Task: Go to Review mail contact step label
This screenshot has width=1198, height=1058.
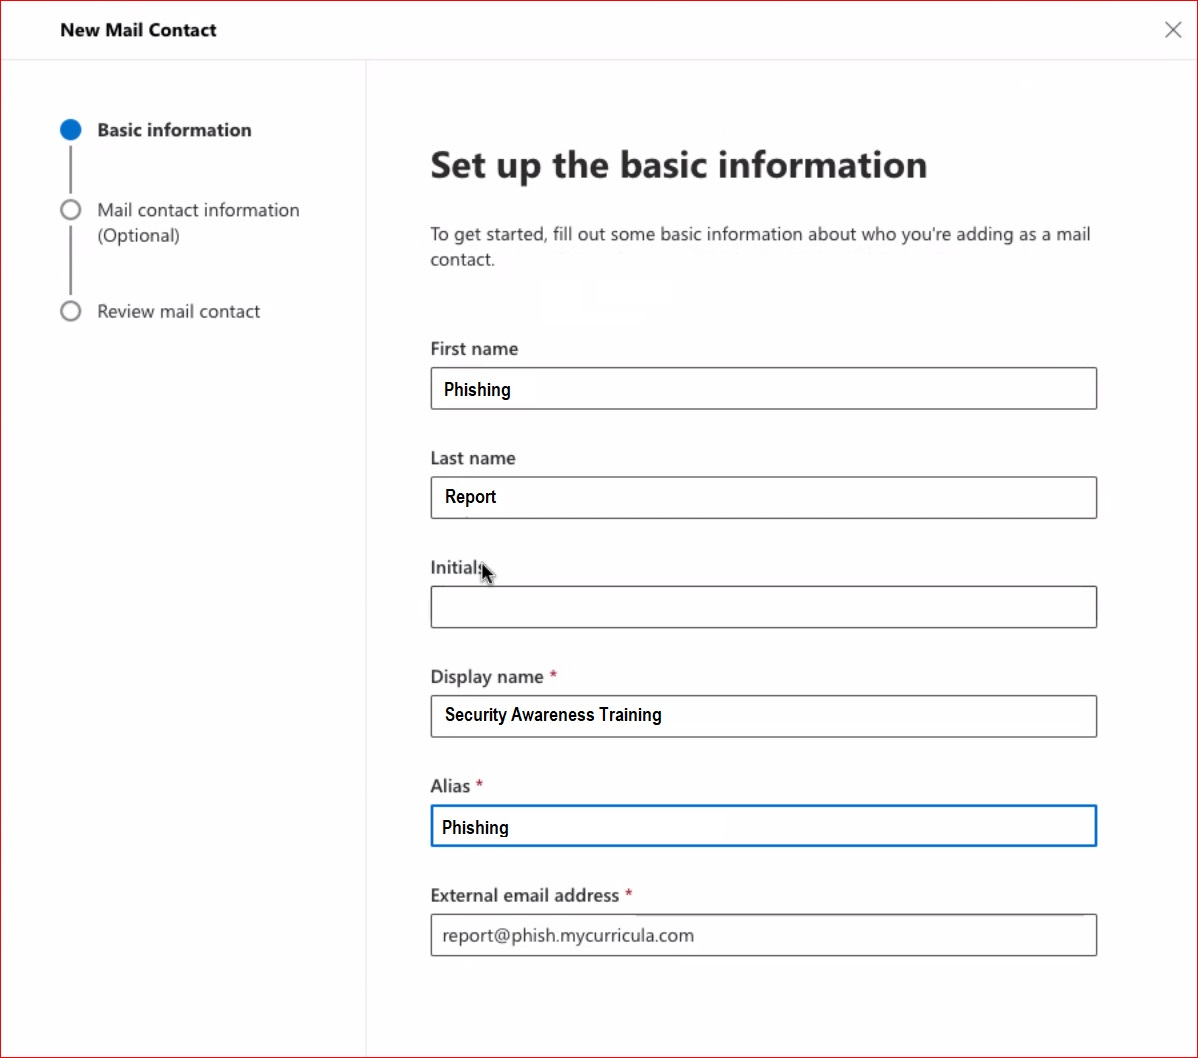Action: pyautogui.click(x=179, y=312)
